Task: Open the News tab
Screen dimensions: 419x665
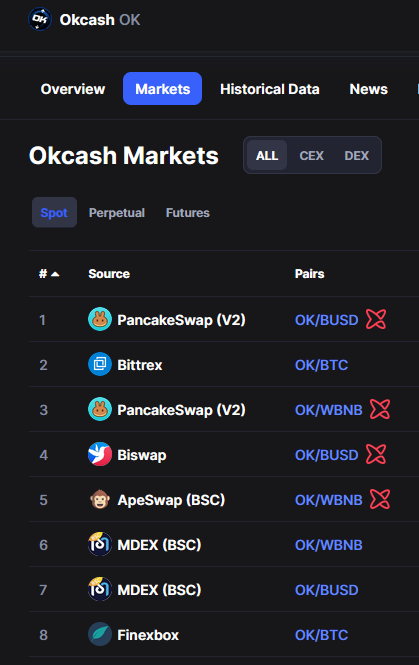Action: pos(369,89)
